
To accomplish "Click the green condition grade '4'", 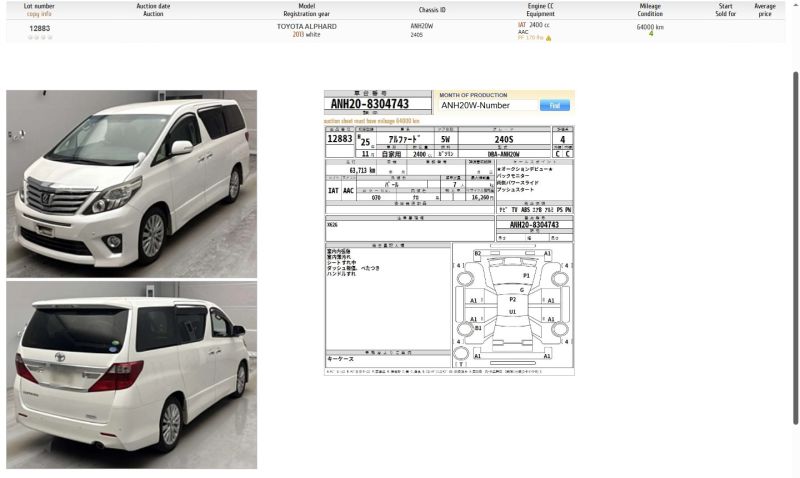I will pos(651,34).
